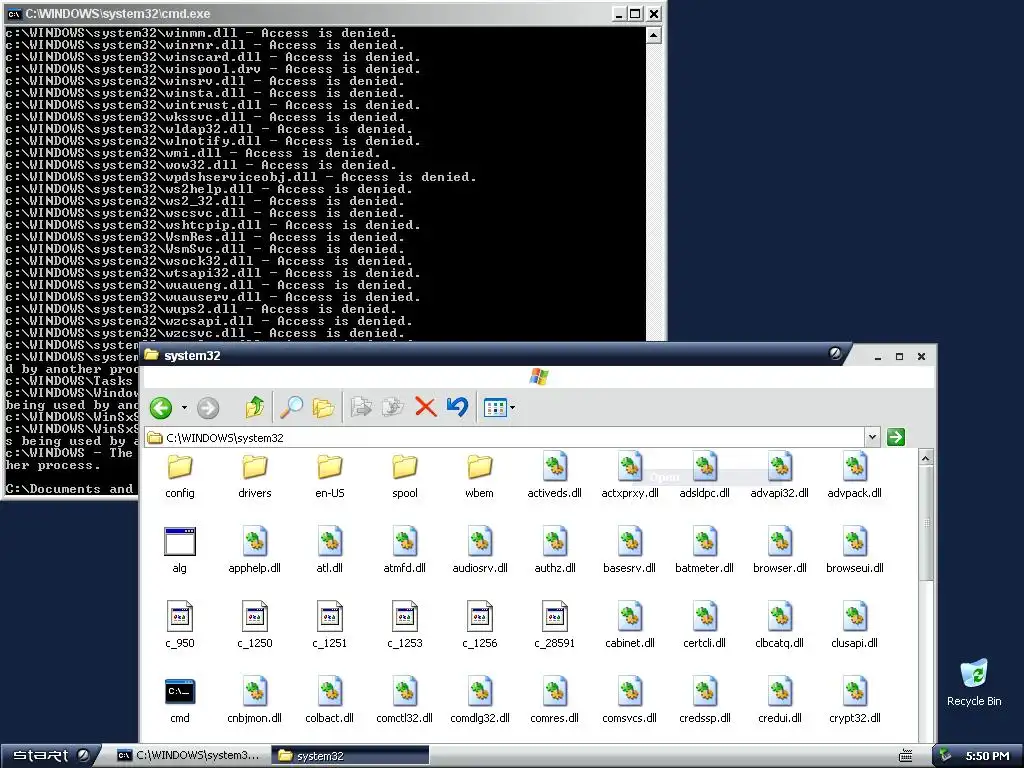1024x768 pixels.
Task: Select the advpack.dll file
Action: 855,476
